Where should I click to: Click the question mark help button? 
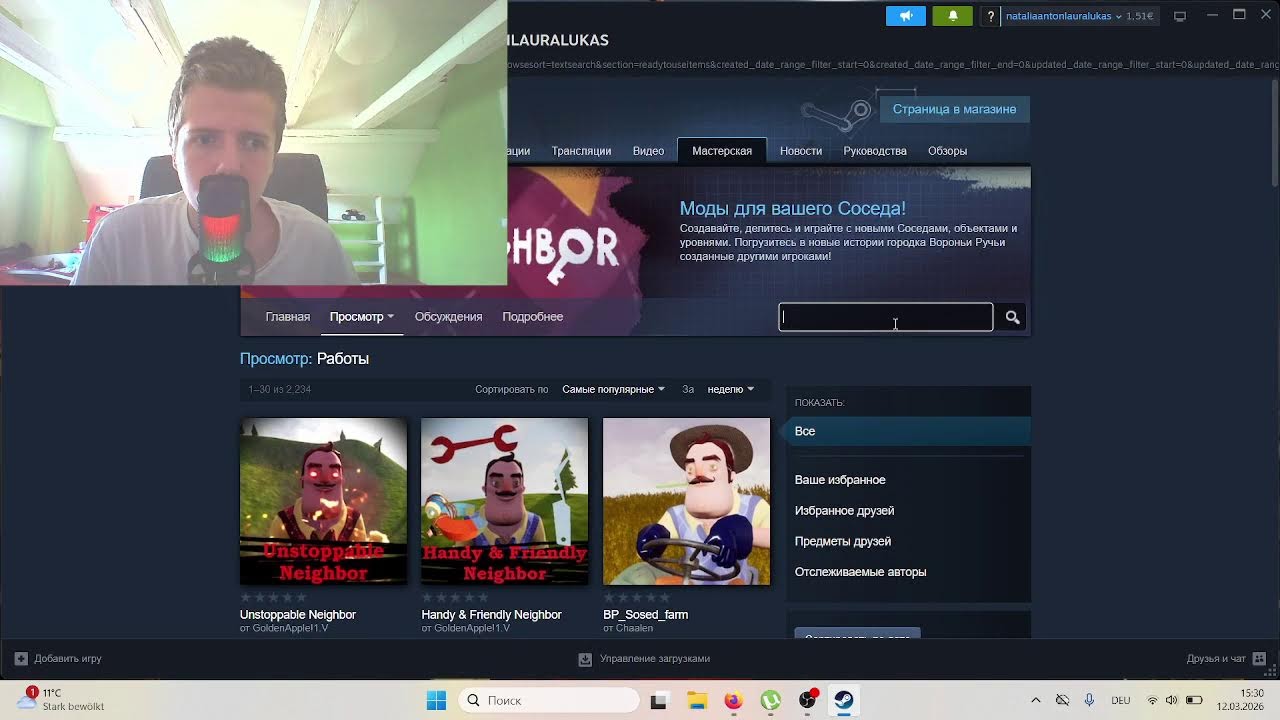[990, 16]
